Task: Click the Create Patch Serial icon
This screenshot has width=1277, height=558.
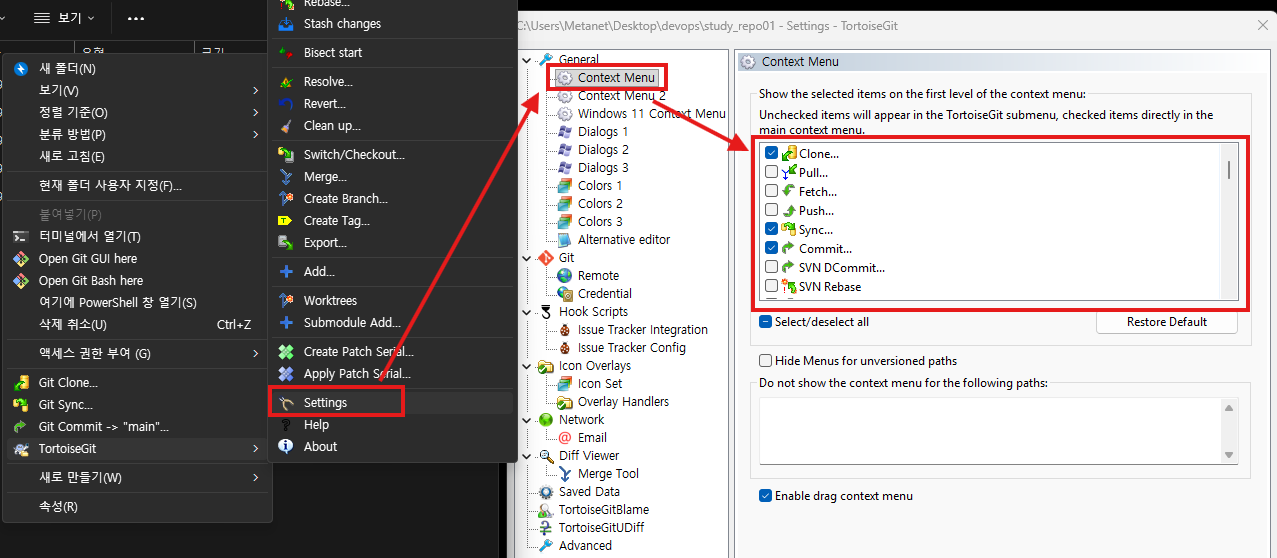Action: [x=286, y=352]
